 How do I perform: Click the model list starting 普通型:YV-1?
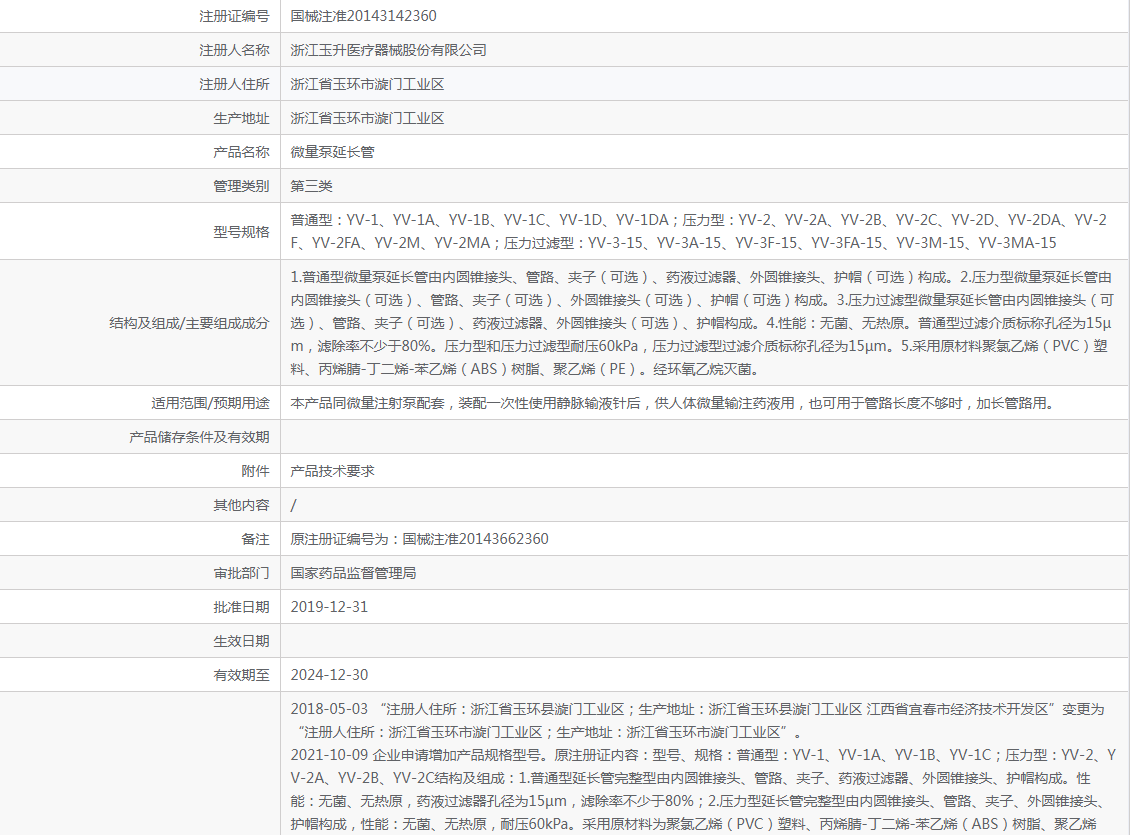[x=699, y=232]
